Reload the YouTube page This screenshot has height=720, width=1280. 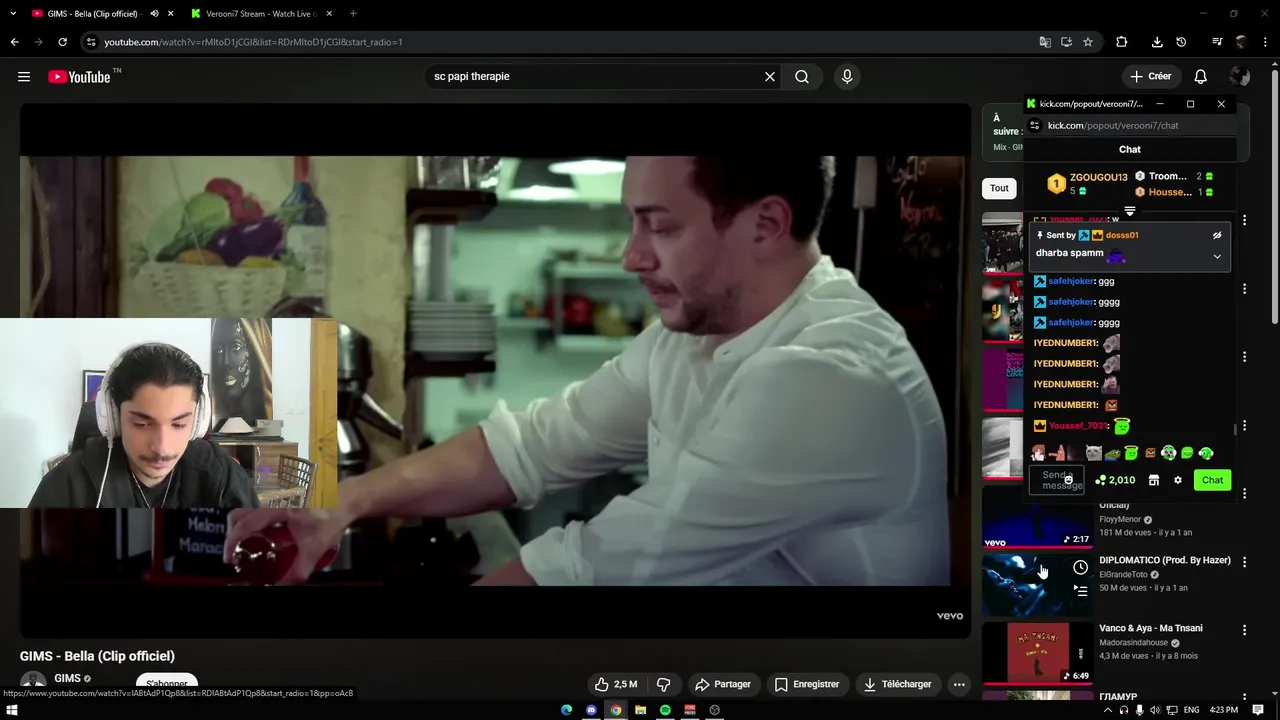click(62, 42)
